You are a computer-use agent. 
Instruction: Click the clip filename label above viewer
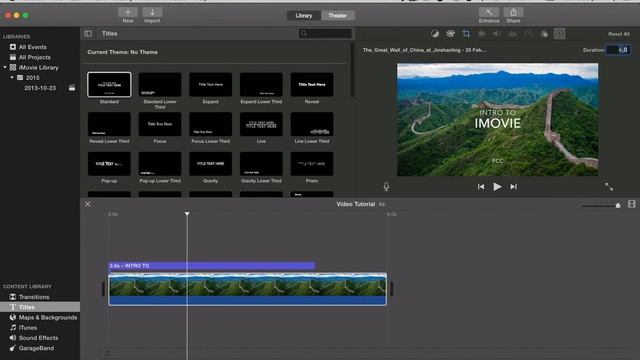424,50
